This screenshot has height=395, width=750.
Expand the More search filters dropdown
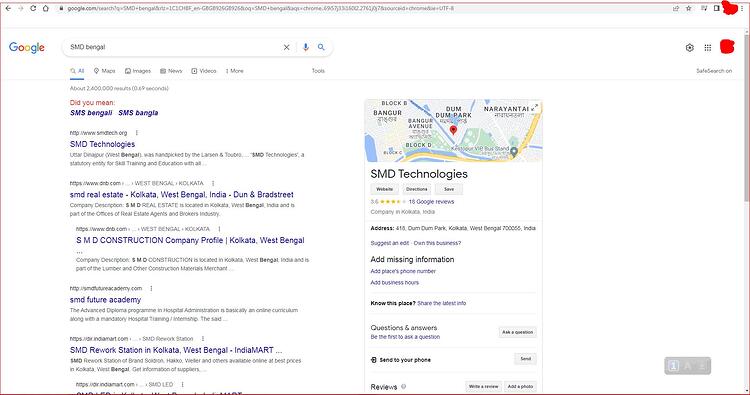[x=234, y=71]
